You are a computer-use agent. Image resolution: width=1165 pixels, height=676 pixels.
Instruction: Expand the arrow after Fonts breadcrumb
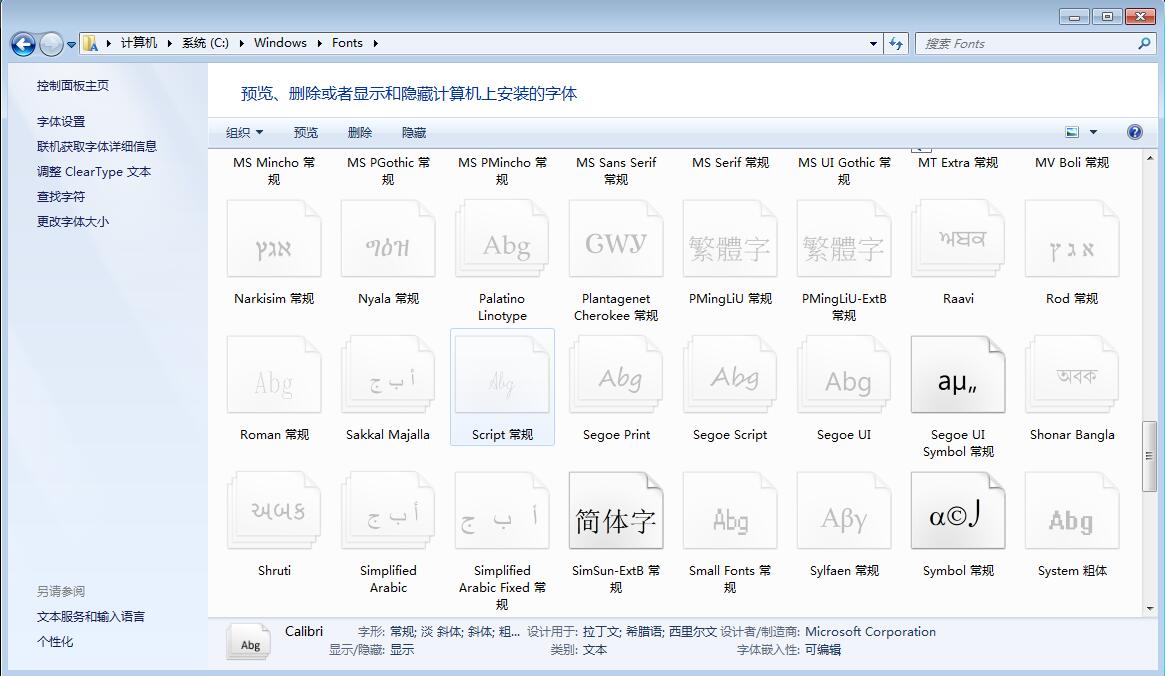[x=375, y=43]
